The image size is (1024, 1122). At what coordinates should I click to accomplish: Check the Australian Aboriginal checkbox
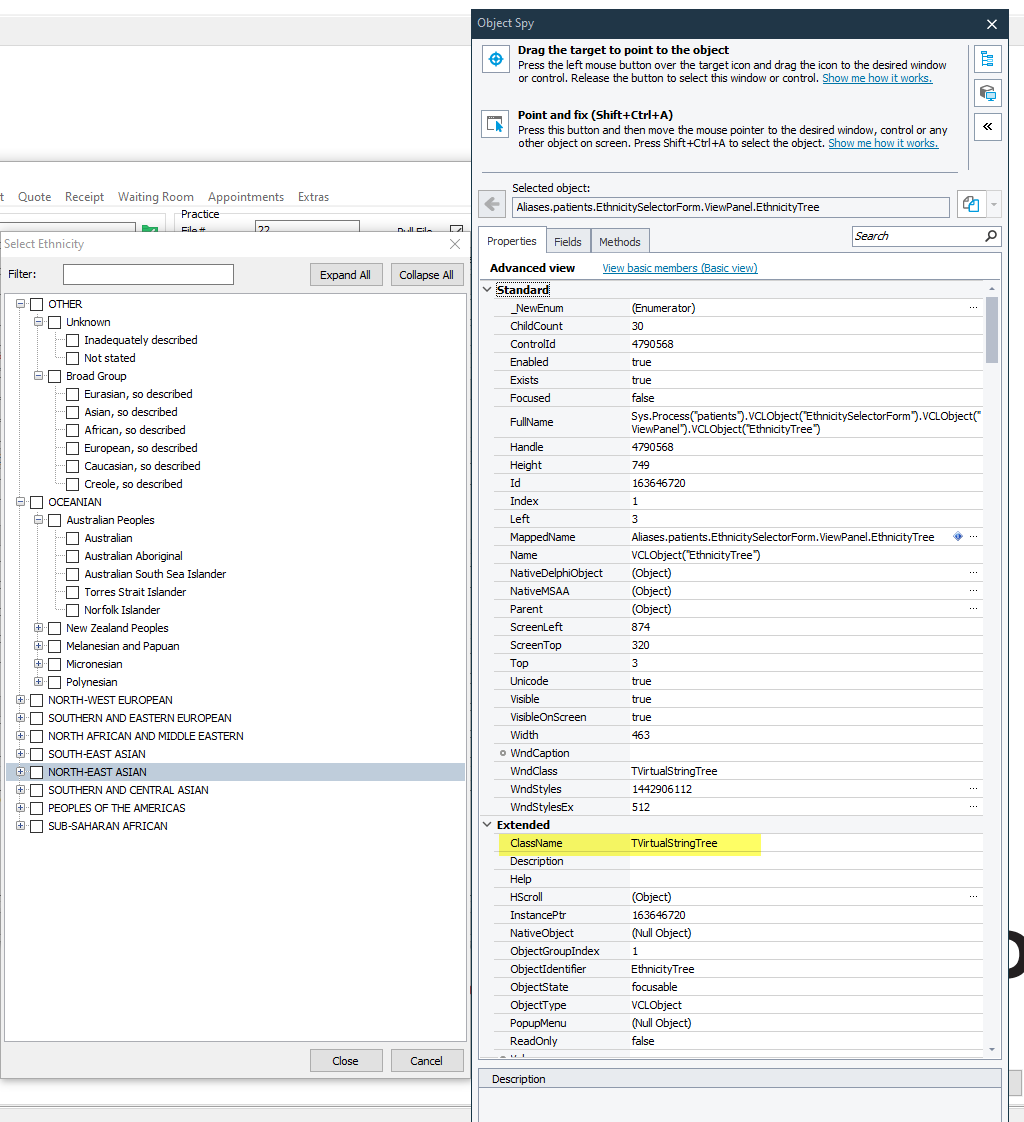(73, 556)
